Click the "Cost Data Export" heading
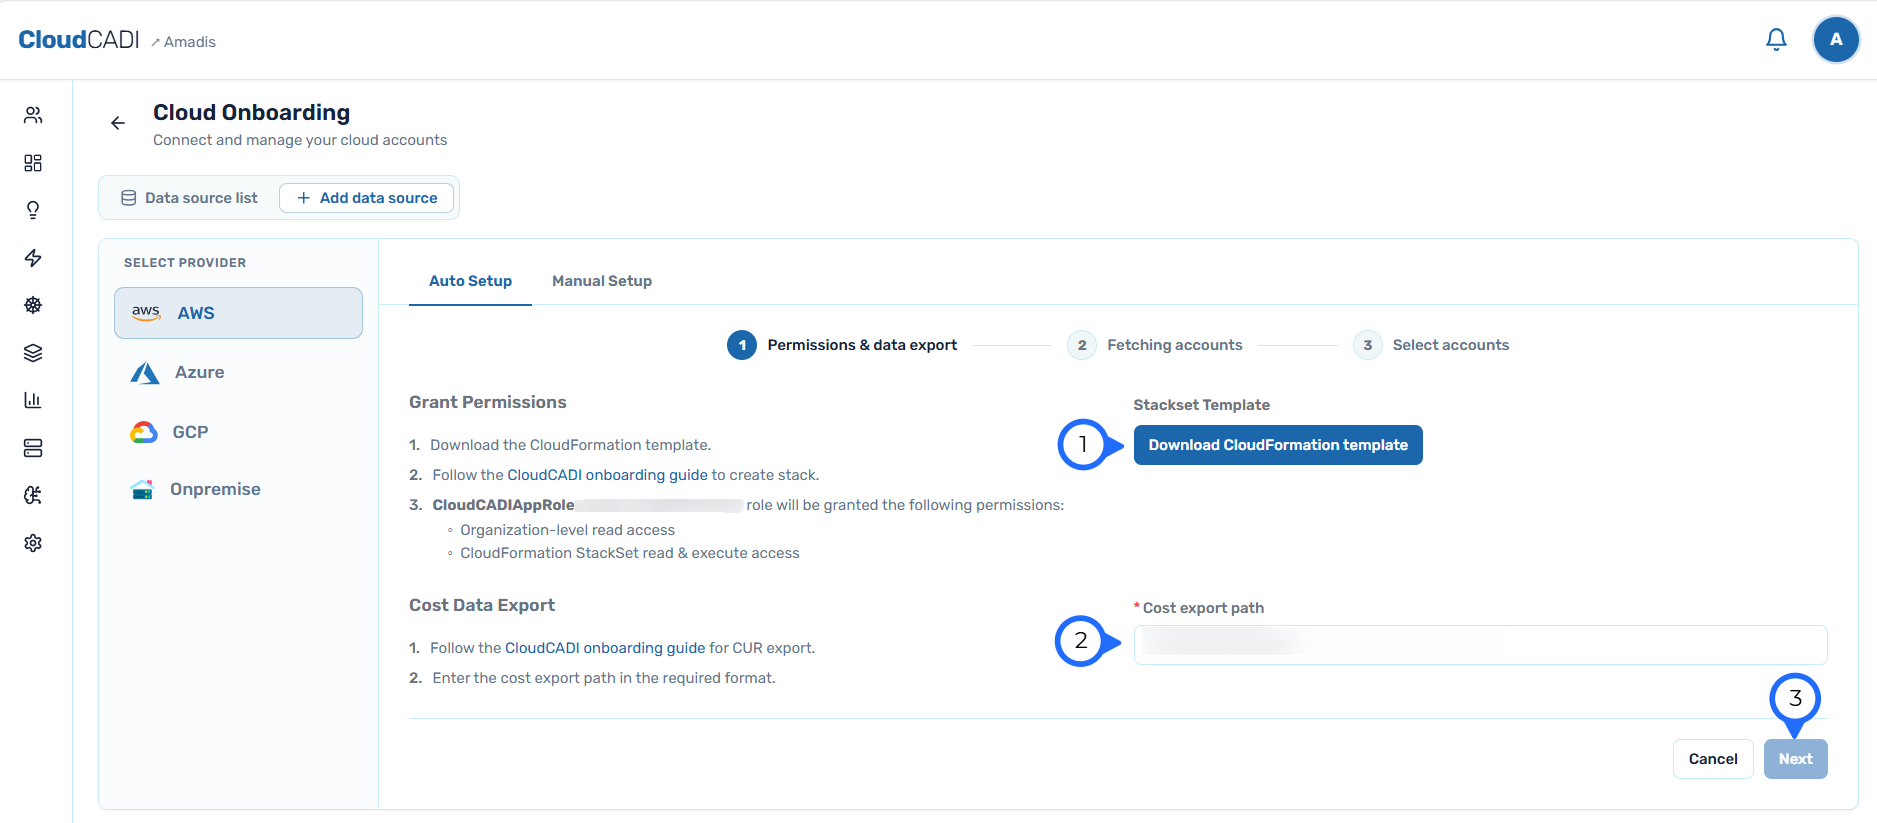Image resolution: width=1877 pixels, height=823 pixels. point(482,605)
